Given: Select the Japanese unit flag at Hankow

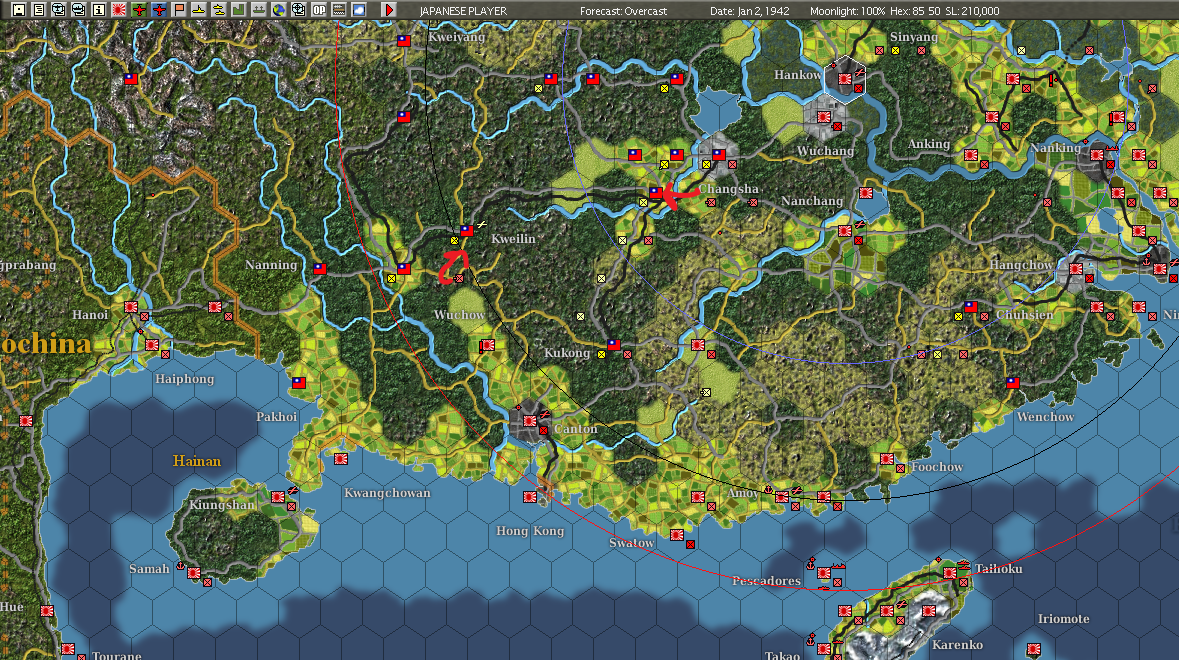Looking at the screenshot, I should [845, 78].
